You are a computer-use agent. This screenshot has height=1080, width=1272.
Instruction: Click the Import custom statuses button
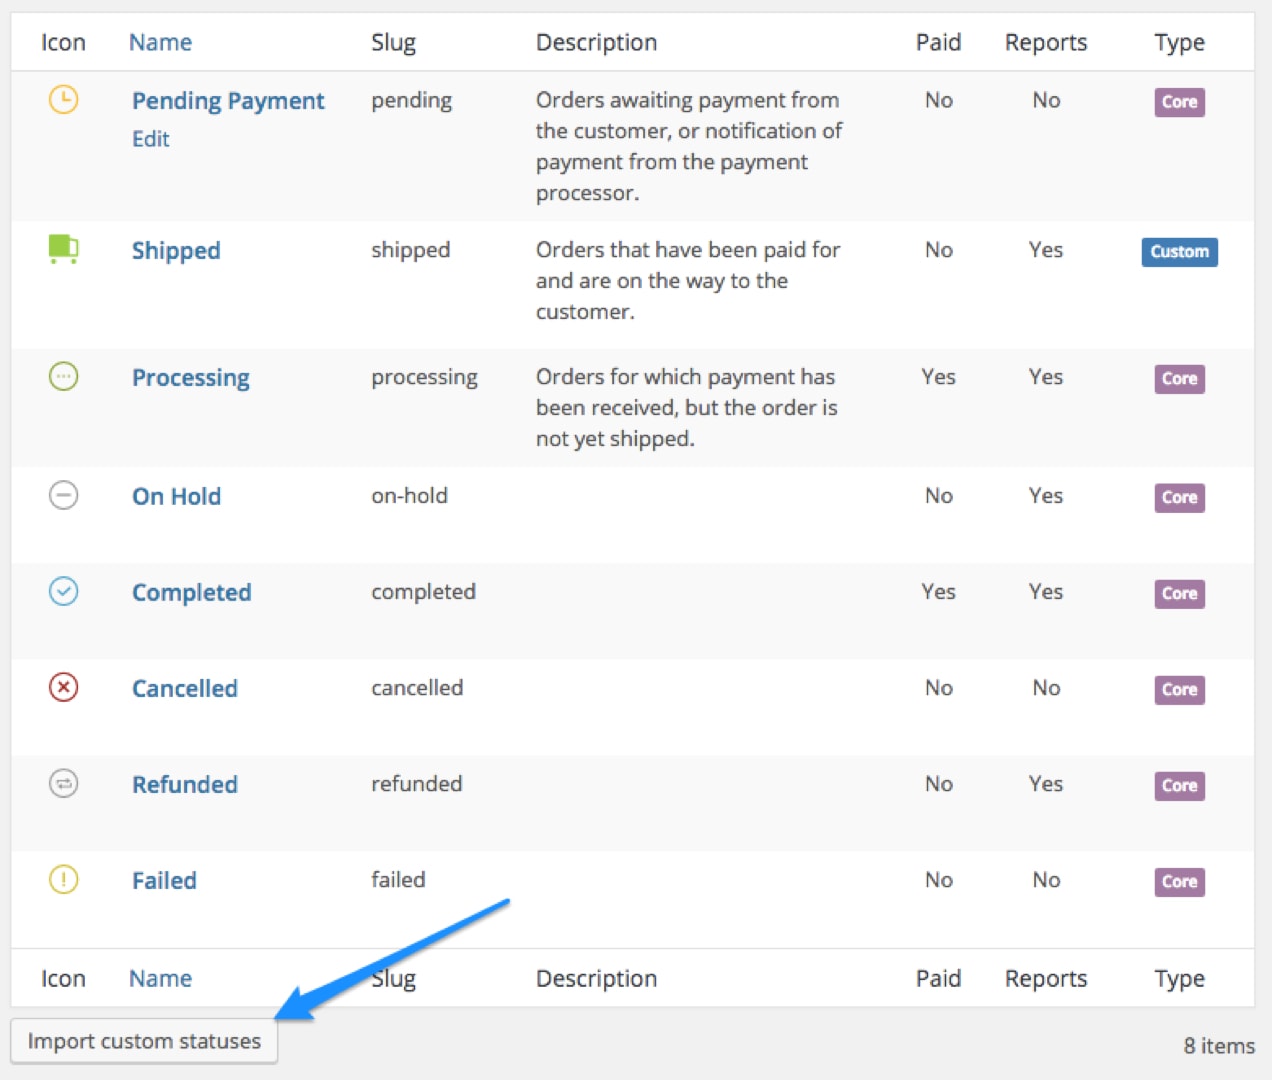pos(144,1041)
